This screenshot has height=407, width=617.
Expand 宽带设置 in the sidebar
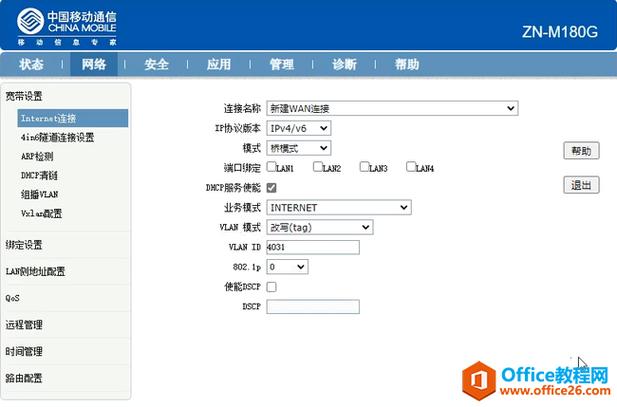coord(24,96)
